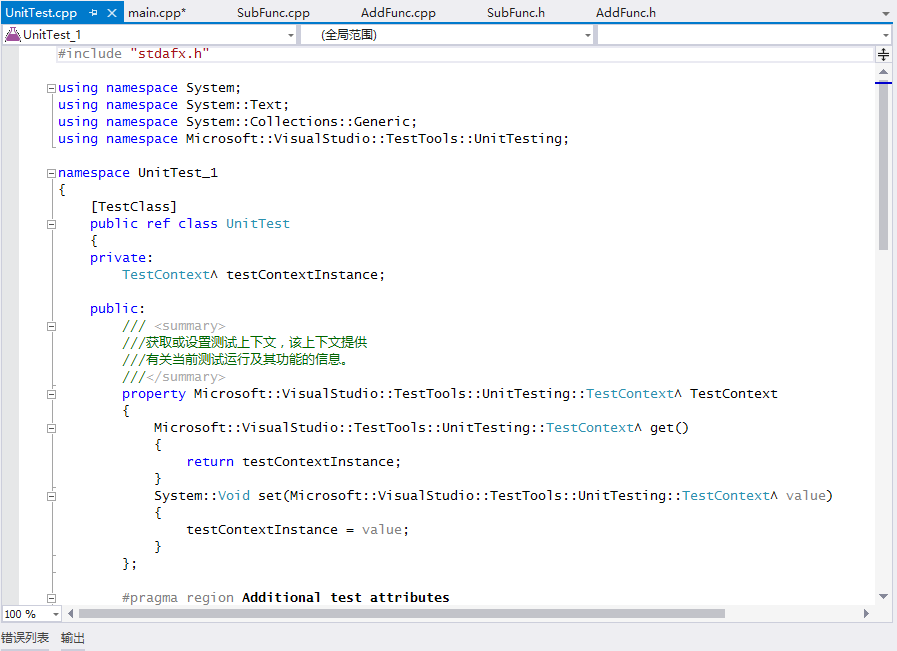Image resolution: width=897 pixels, height=651 pixels.
Task: Collapse the get() accessor block
Action: click(51, 428)
